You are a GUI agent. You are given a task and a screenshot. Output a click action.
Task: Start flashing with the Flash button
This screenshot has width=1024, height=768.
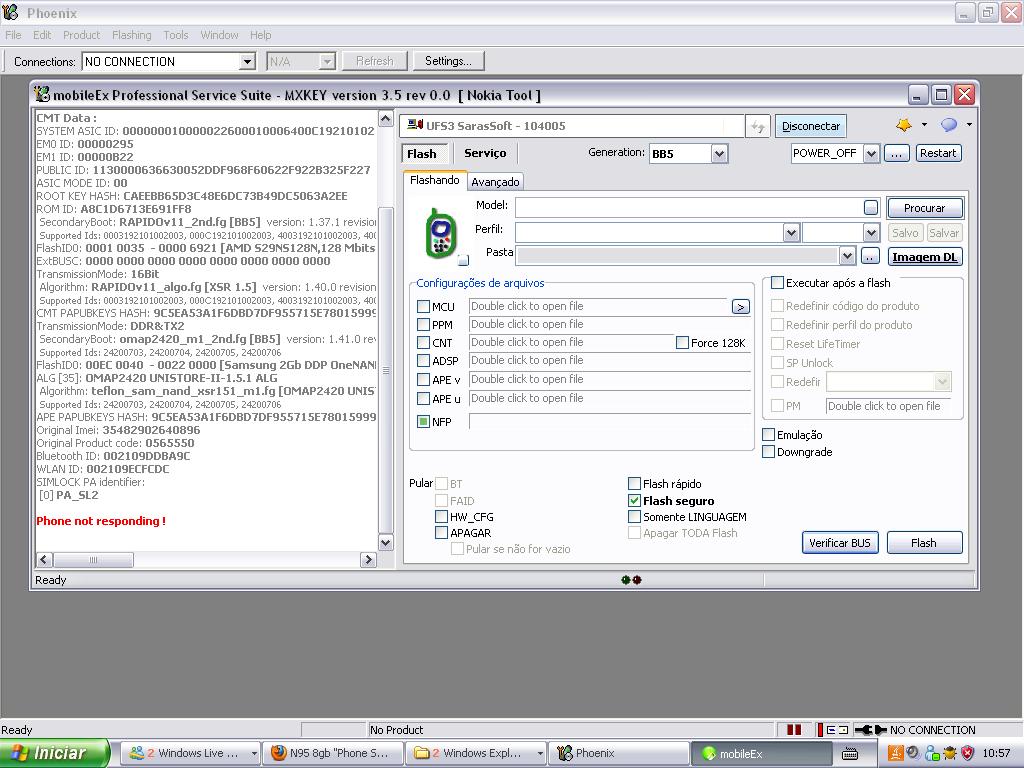coord(924,543)
